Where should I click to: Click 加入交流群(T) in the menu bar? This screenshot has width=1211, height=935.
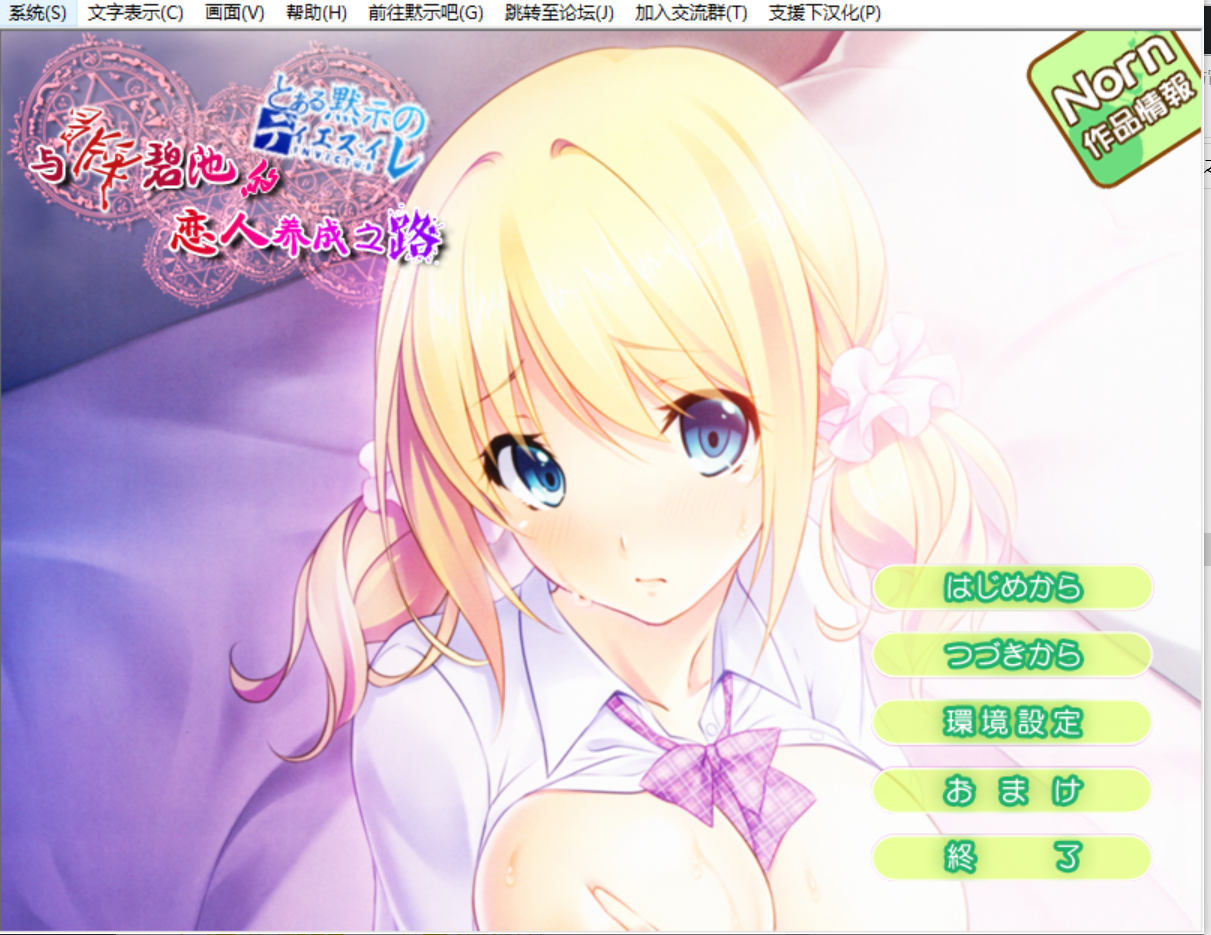click(x=690, y=13)
